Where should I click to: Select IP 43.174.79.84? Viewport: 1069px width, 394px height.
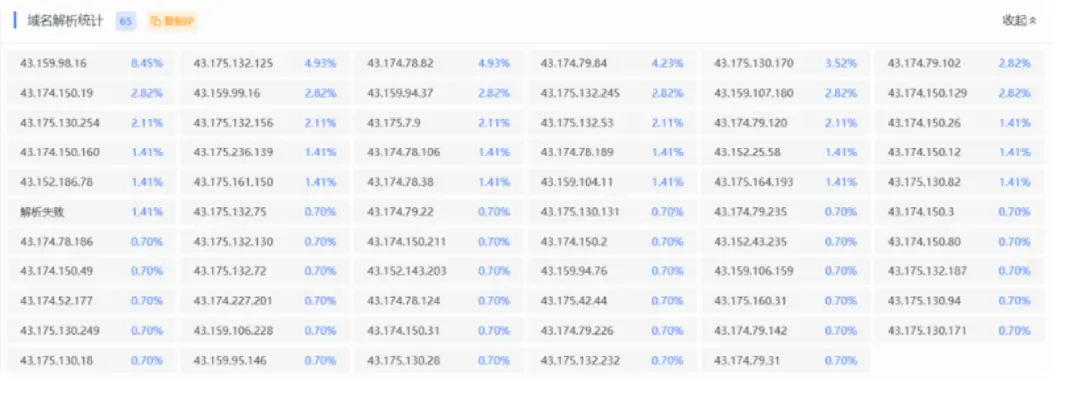574,63
